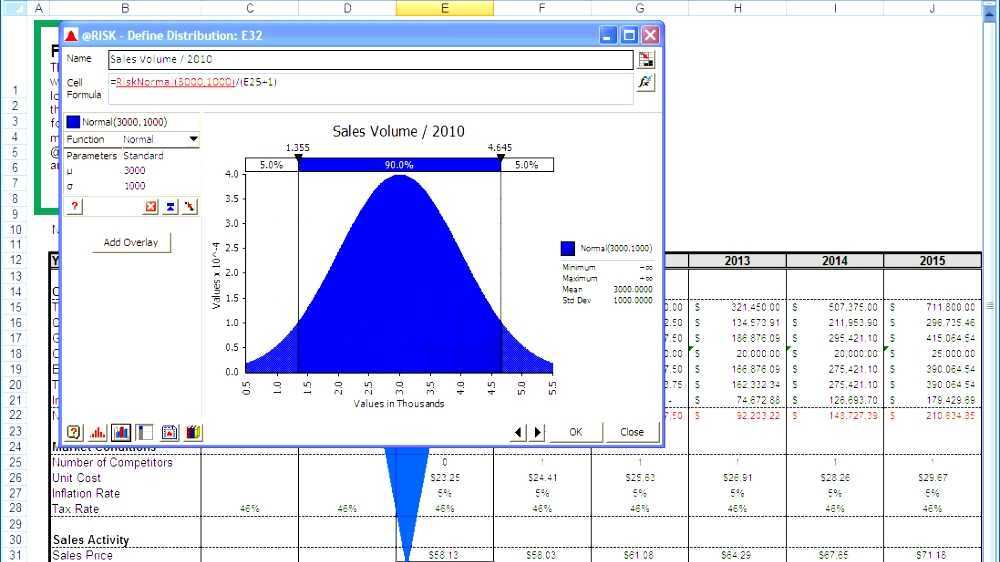The image size is (1000, 562).
Task: Select column J header in Excel
Action: click(x=932, y=8)
